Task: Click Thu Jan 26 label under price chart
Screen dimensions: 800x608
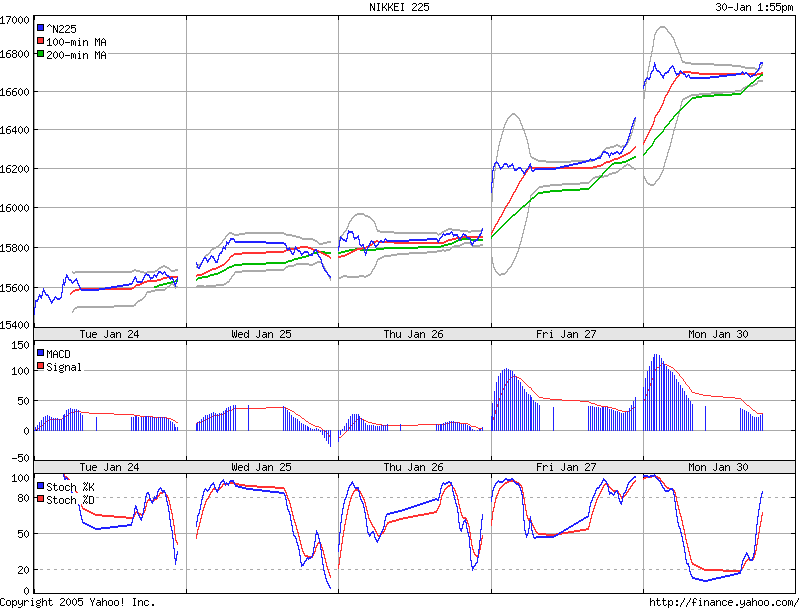Action: (413, 334)
